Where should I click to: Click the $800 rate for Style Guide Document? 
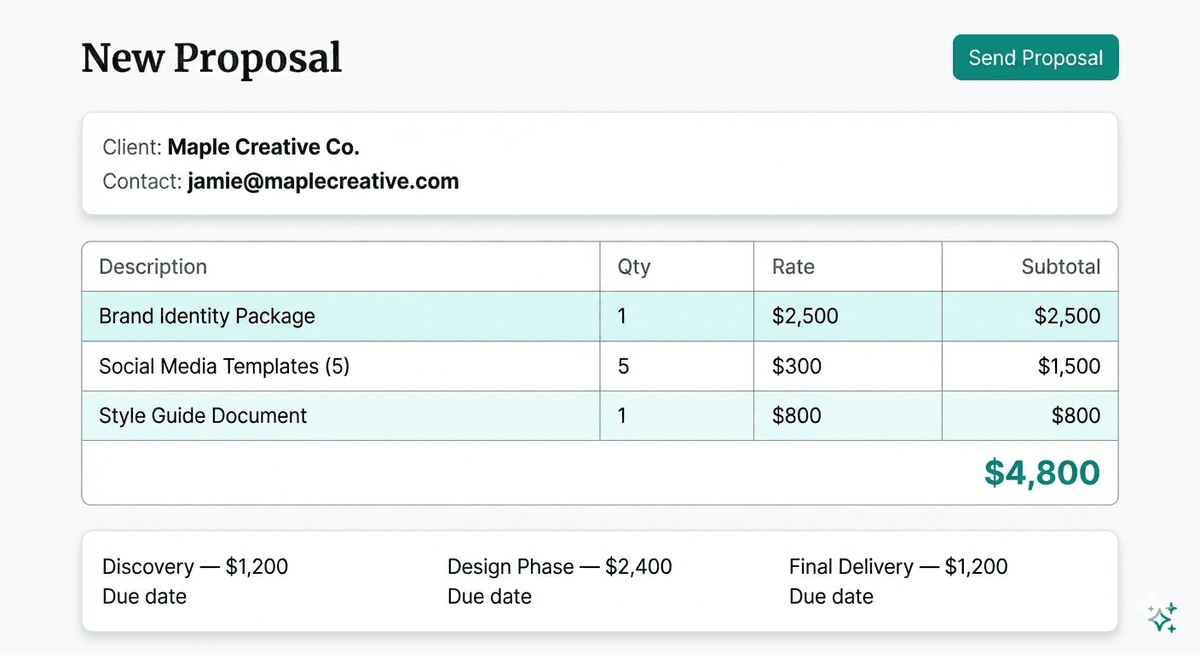coord(846,415)
